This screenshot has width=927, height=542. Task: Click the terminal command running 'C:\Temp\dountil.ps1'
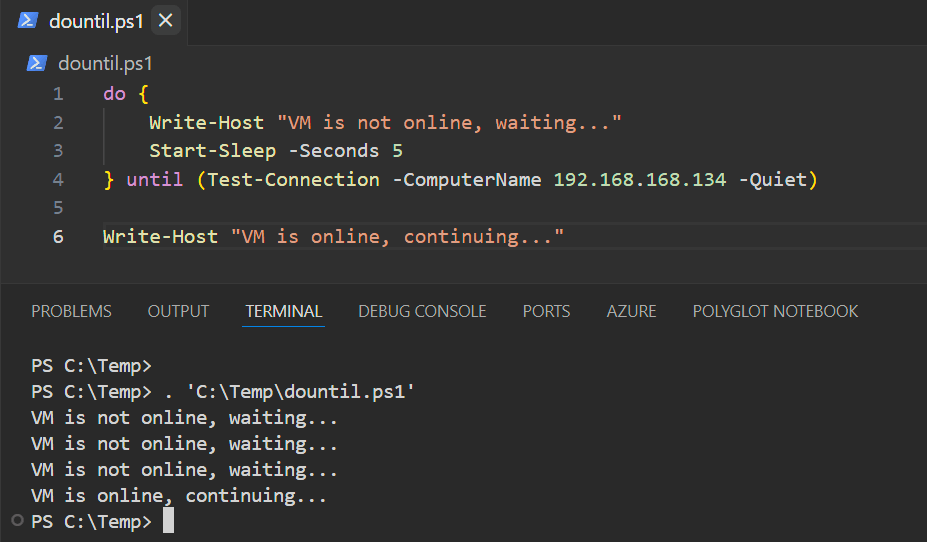pos(290,392)
